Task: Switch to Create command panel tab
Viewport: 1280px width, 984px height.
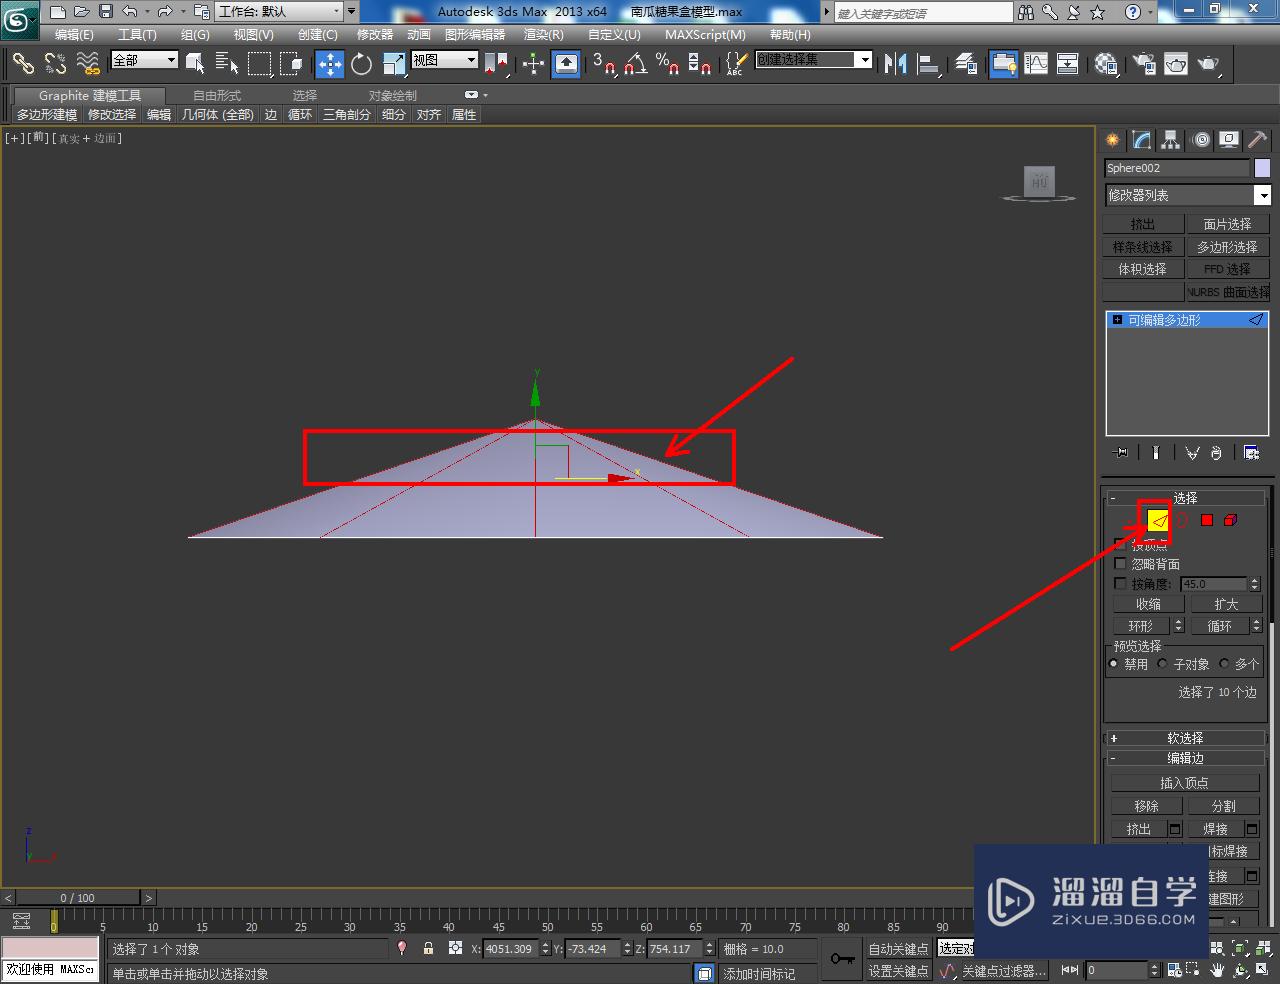Action: coord(1112,140)
